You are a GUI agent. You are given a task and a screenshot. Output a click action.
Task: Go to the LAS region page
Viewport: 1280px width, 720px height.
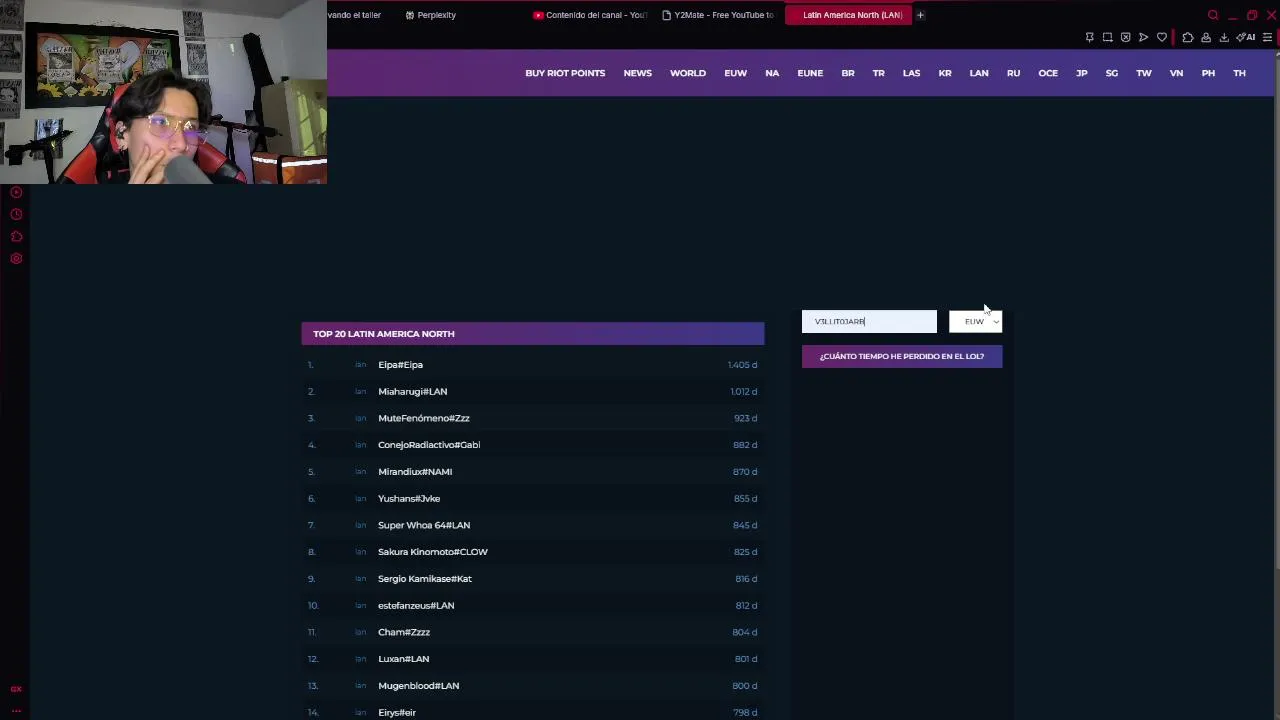click(911, 73)
